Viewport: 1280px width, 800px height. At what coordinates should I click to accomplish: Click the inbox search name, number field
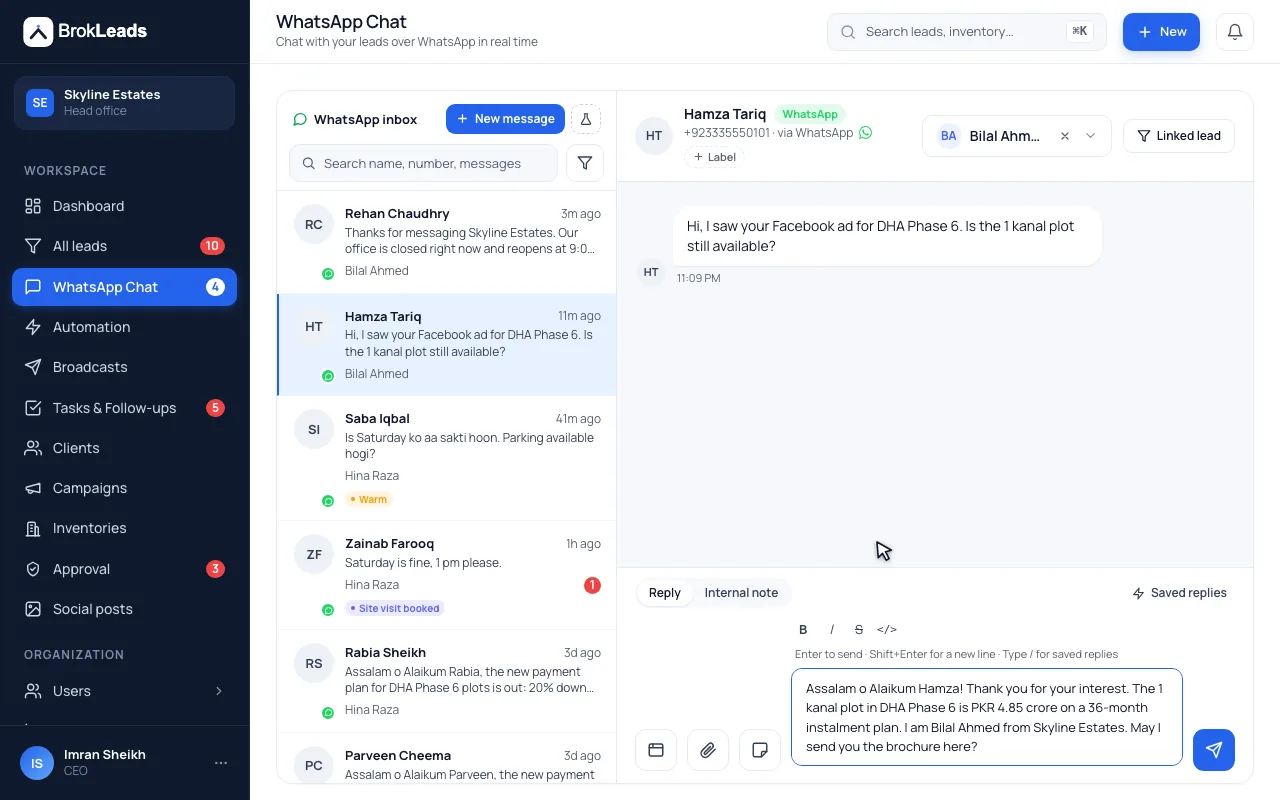tap(423, 163)
